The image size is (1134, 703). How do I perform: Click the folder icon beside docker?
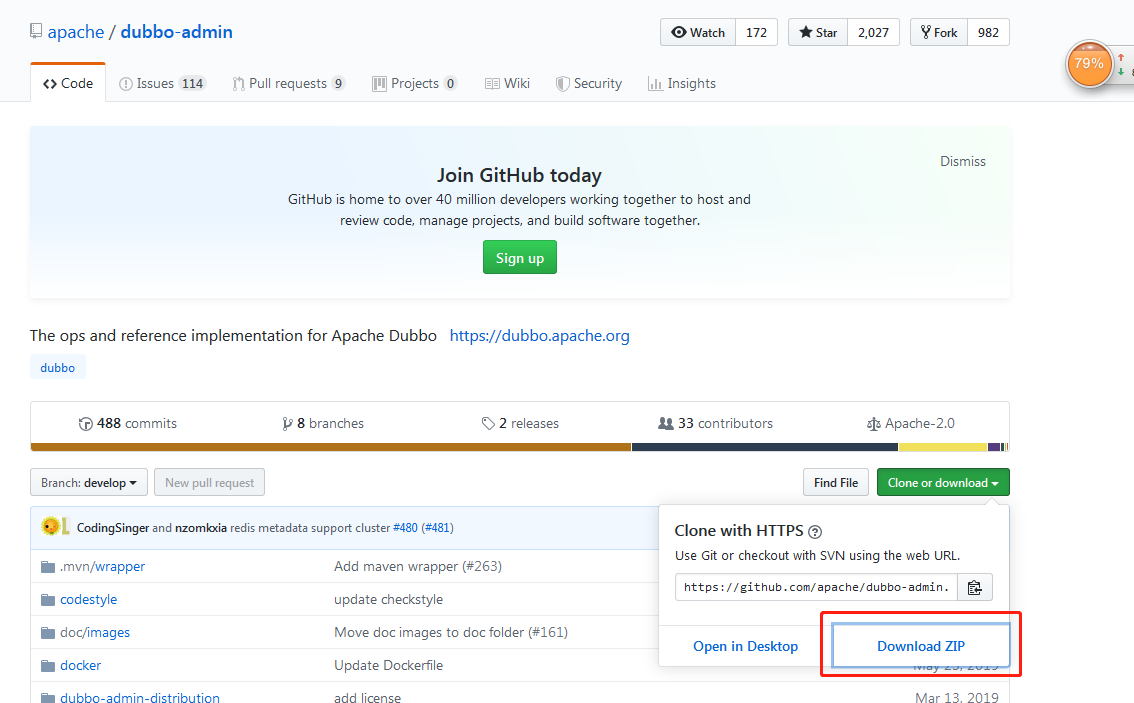tap(48, 665)
